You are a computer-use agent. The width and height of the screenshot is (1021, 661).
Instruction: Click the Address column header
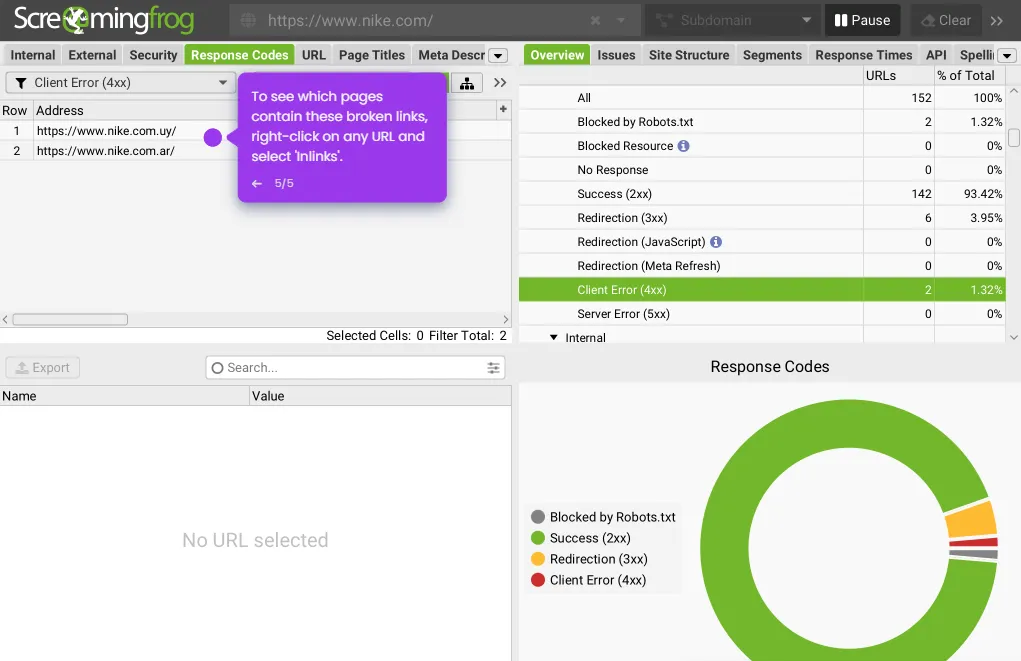(x=60, y=110)
